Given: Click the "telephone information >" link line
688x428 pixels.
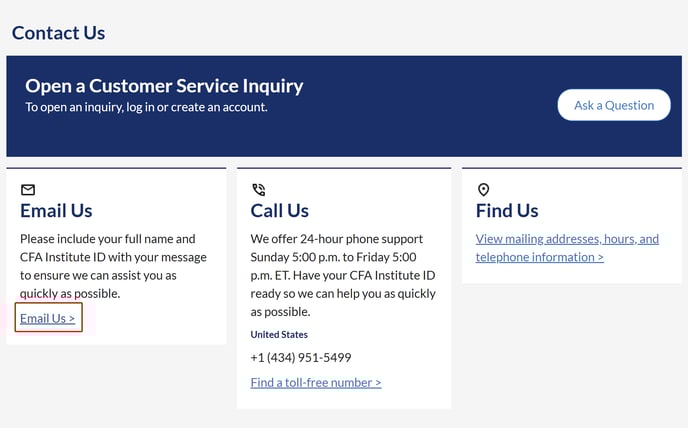Looking at the screenshot, I should point(540,257).
